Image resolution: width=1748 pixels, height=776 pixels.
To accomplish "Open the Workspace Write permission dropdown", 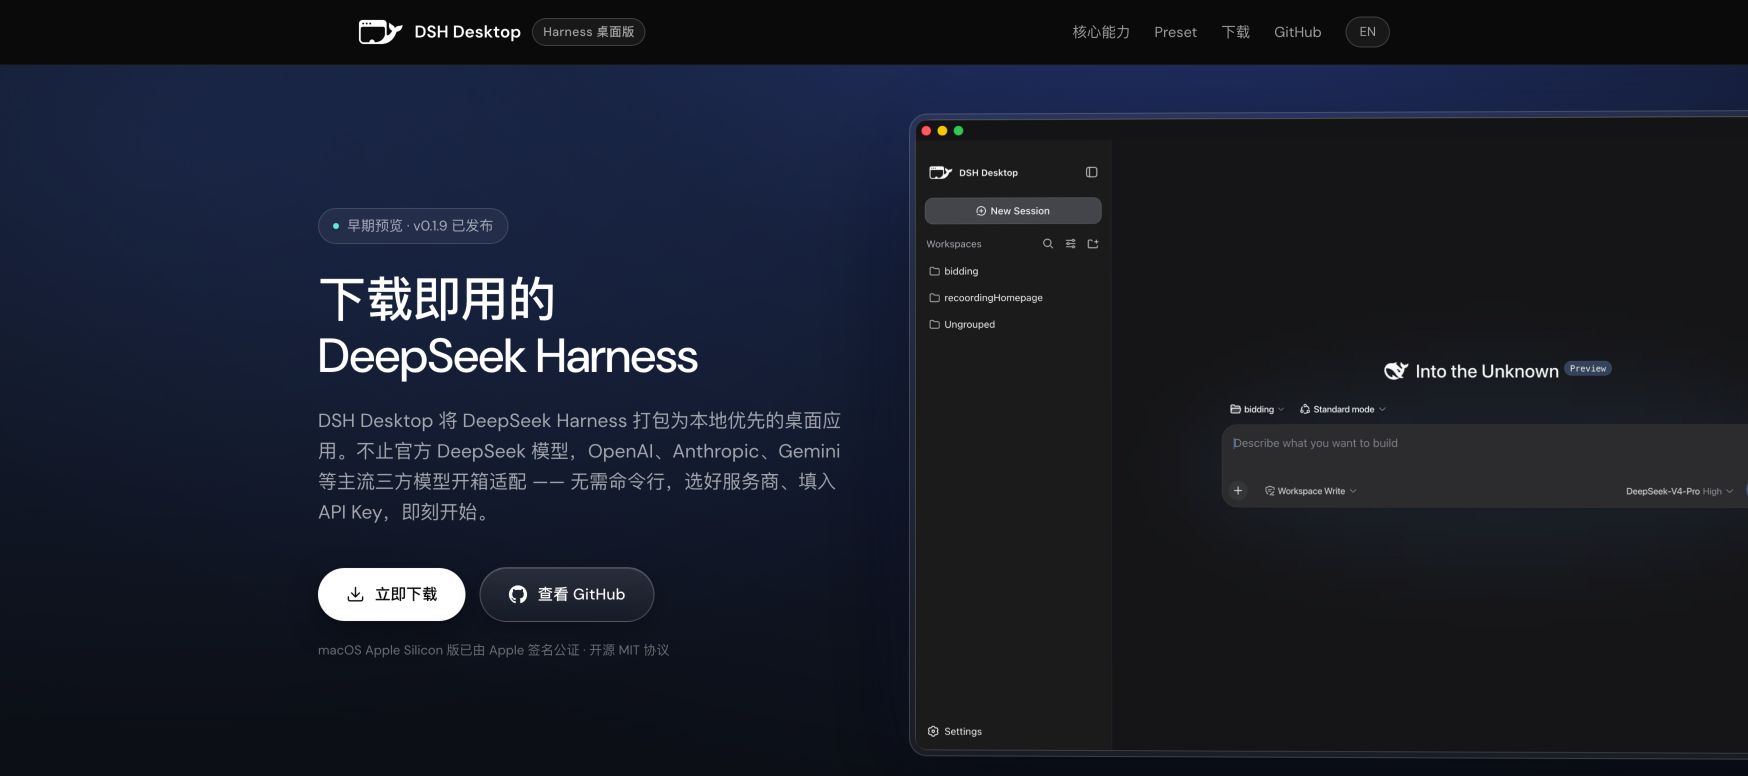I will pyautogui.click(x=1310, y=491).
